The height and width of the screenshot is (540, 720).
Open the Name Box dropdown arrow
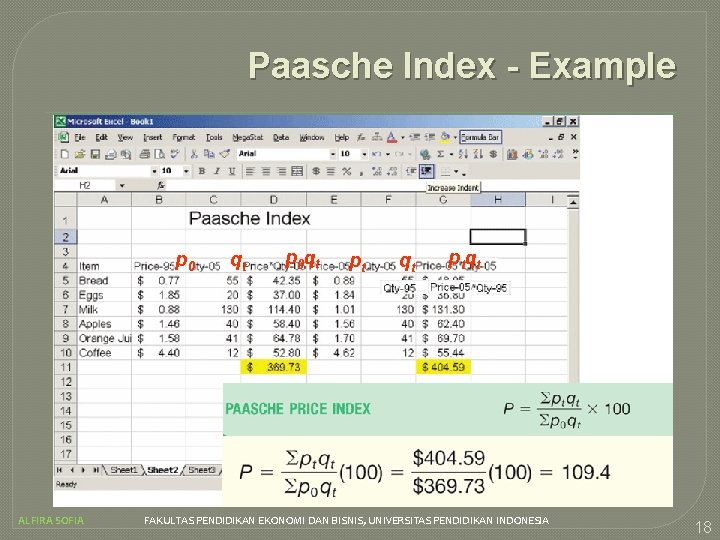click(x=122, y=186)
